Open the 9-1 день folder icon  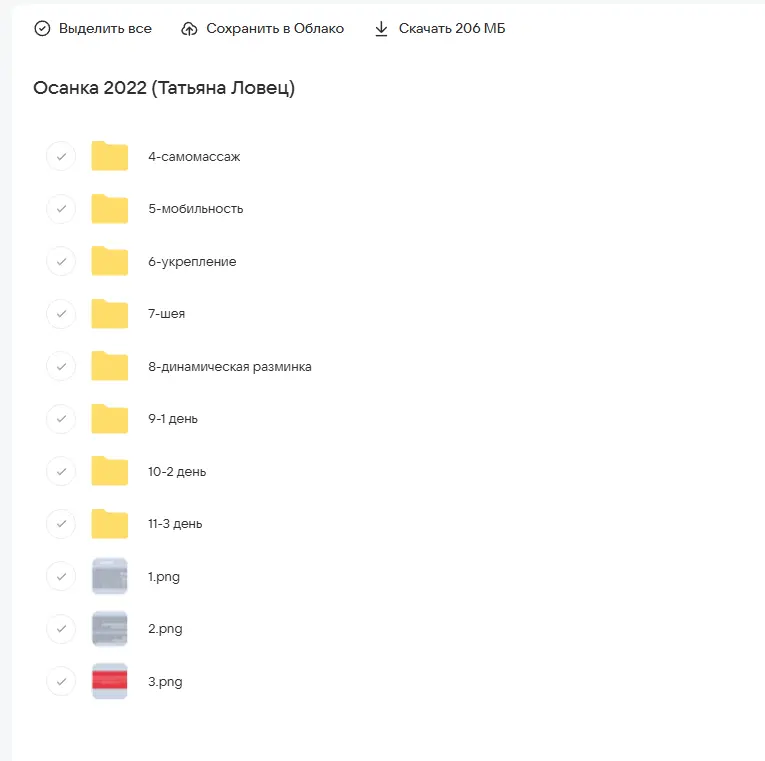point(110,419)
